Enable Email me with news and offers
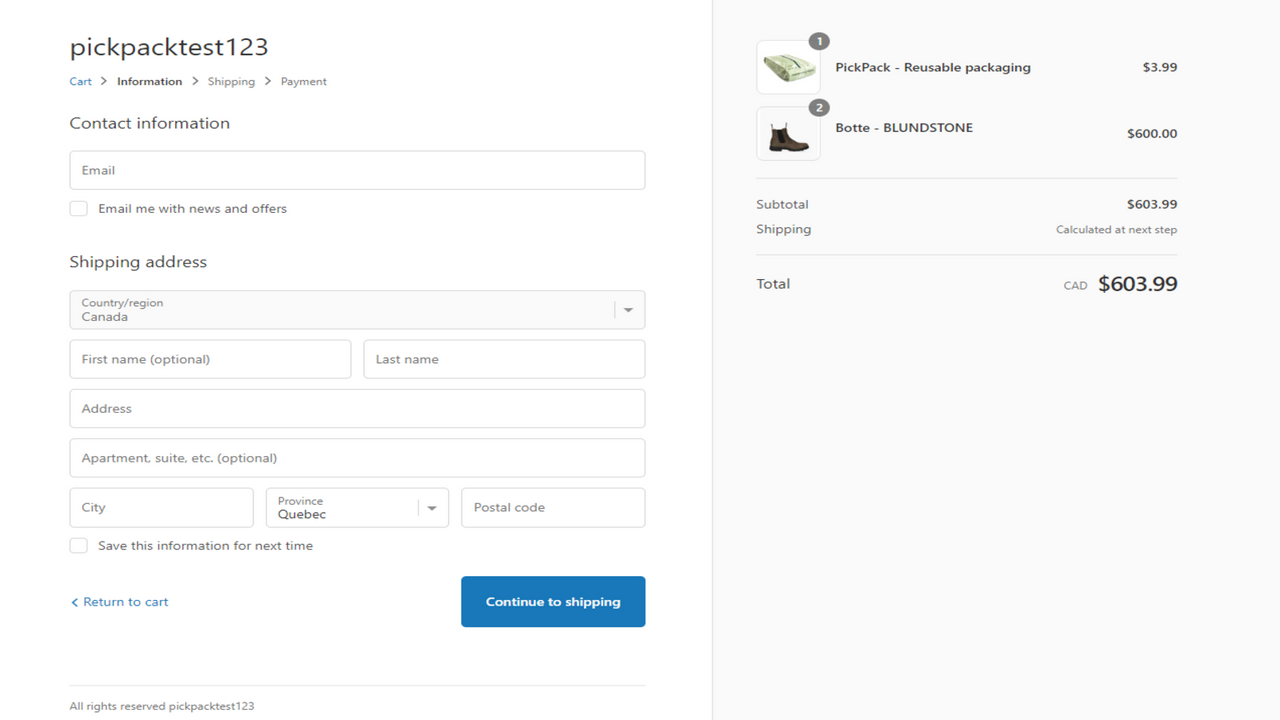The width and height of the screenshot is (1280, 720). [x=78, y=208]
